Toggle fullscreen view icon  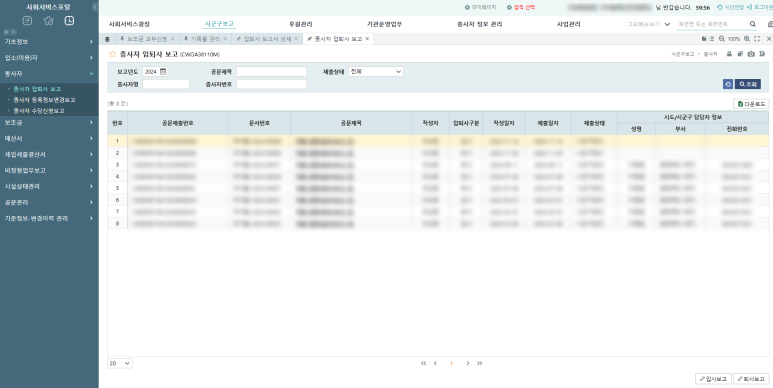757,38
